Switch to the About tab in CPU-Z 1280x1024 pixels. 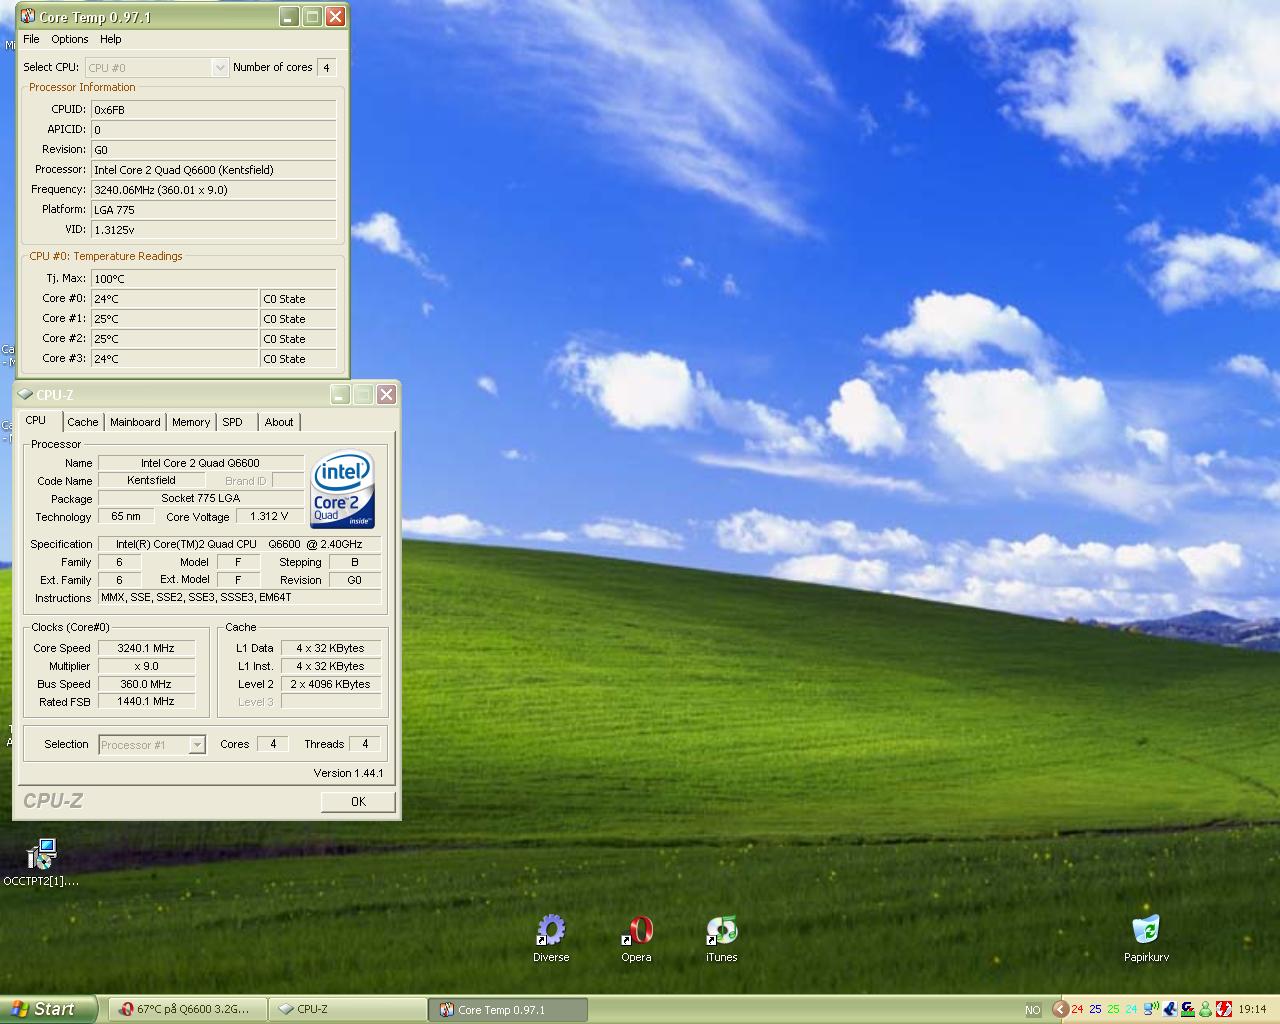[279, 422]
